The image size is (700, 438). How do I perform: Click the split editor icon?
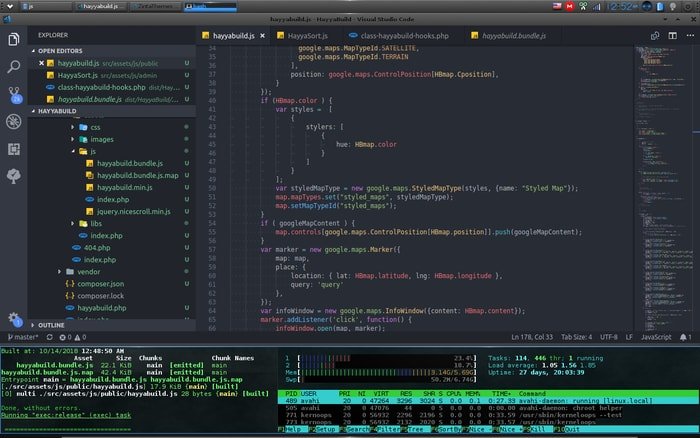pos(672,36)
